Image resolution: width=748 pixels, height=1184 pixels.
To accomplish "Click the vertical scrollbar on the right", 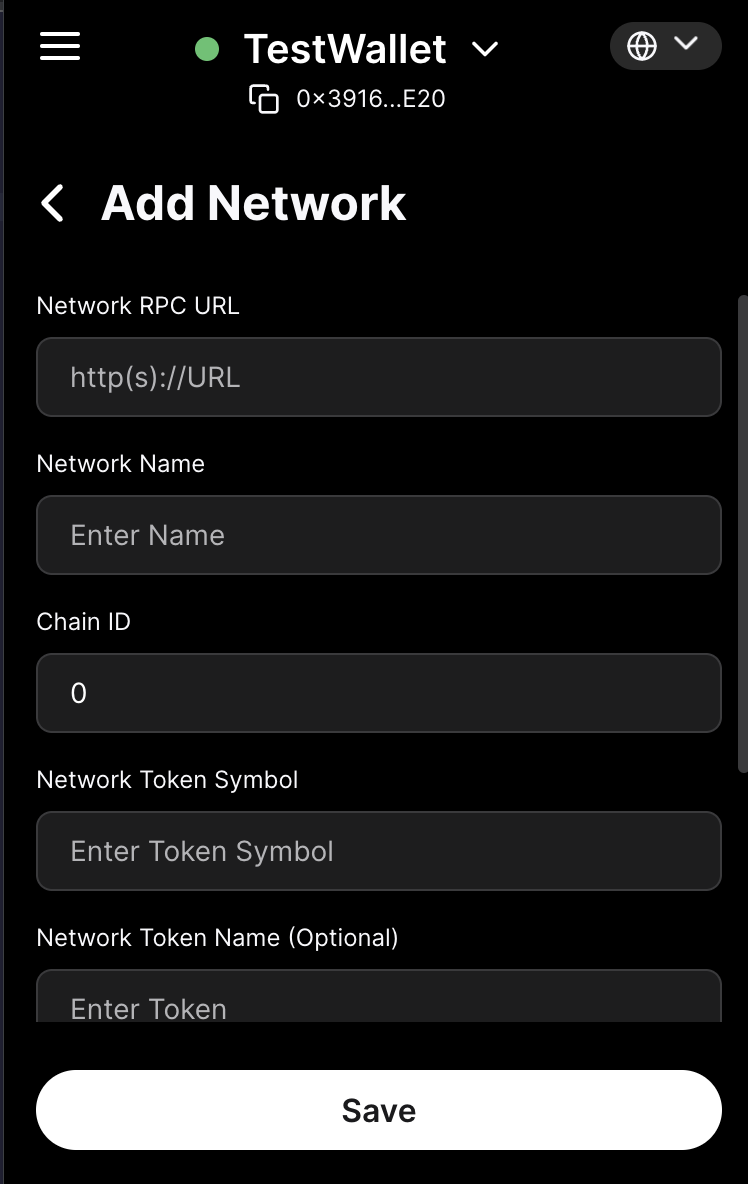I will tap(742, 530).
